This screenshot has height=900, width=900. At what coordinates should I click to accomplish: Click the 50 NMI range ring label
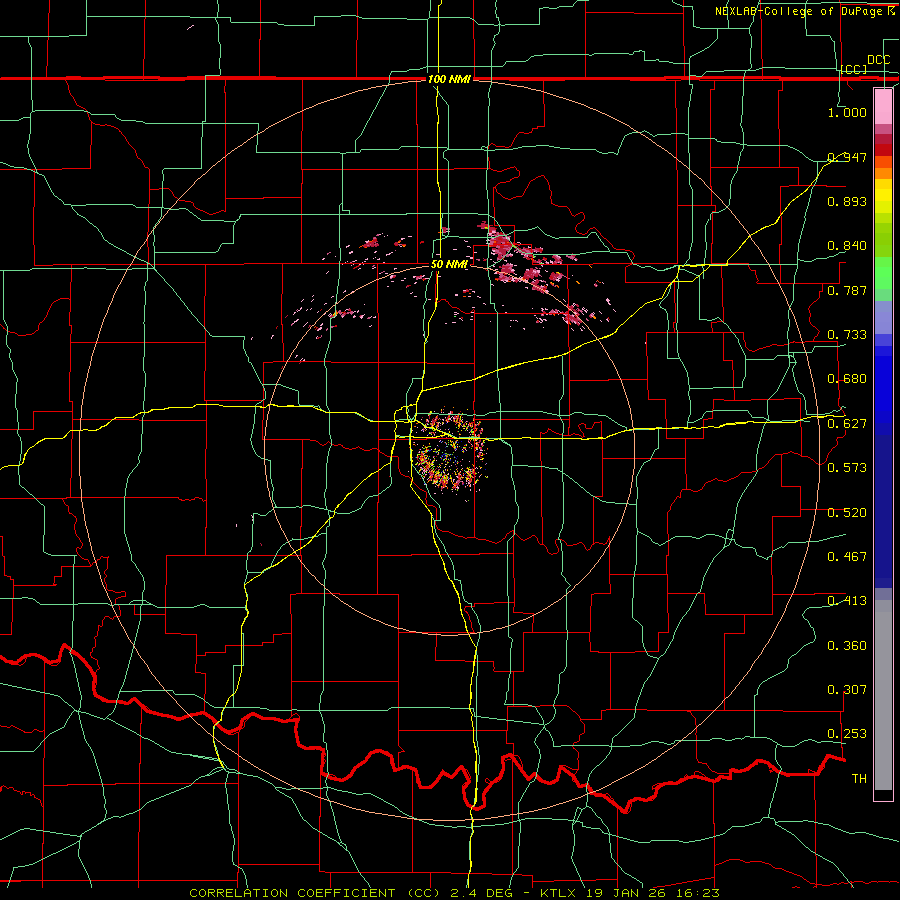[449, 264]
